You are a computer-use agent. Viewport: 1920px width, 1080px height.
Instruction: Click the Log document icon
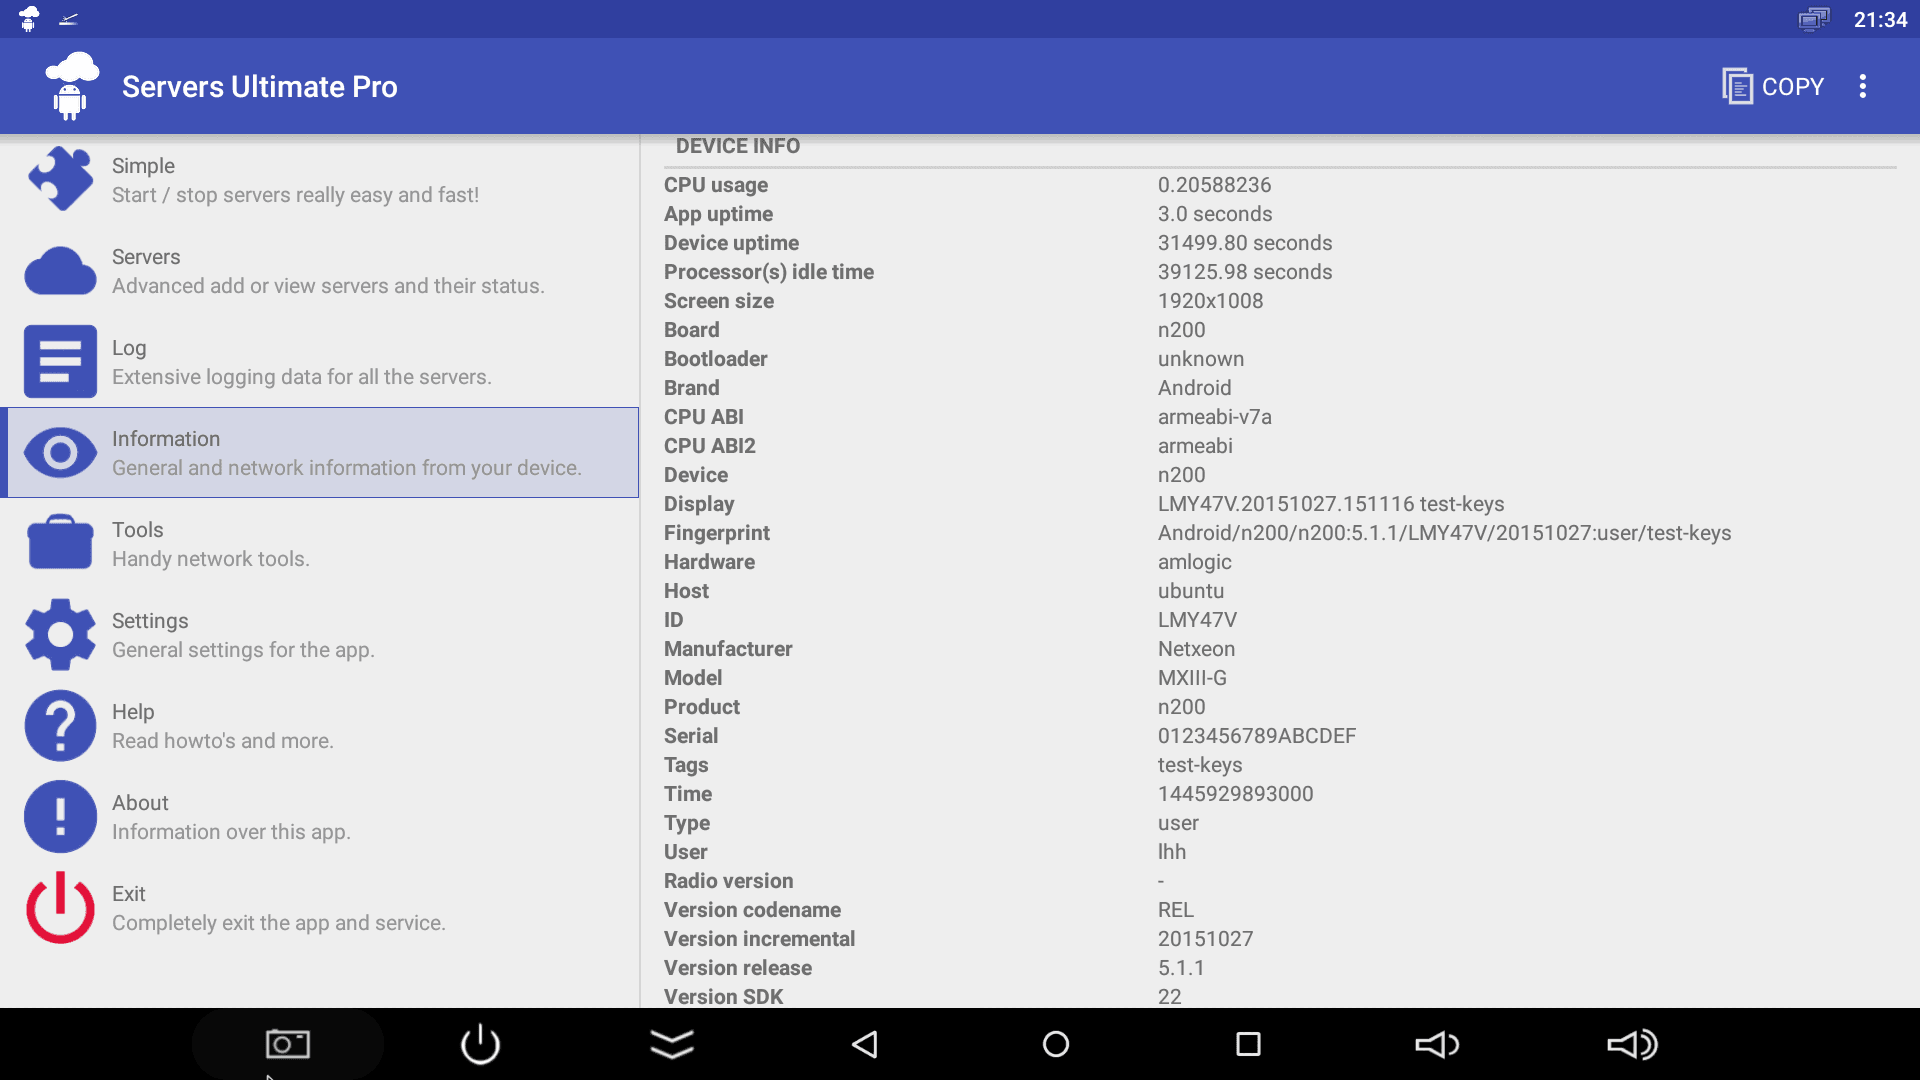tap(60, 361)
